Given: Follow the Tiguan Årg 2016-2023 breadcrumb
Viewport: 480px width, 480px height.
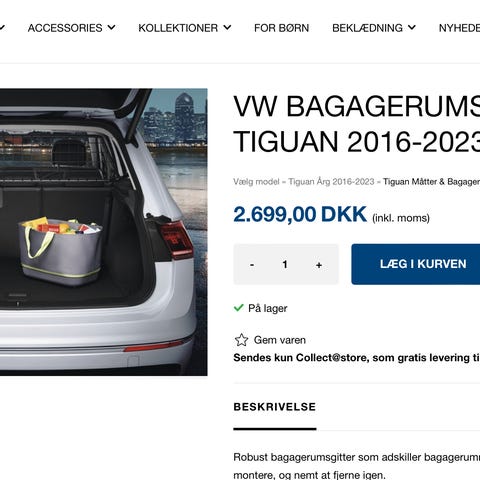Looking at the screenshot, I should 331,182.
